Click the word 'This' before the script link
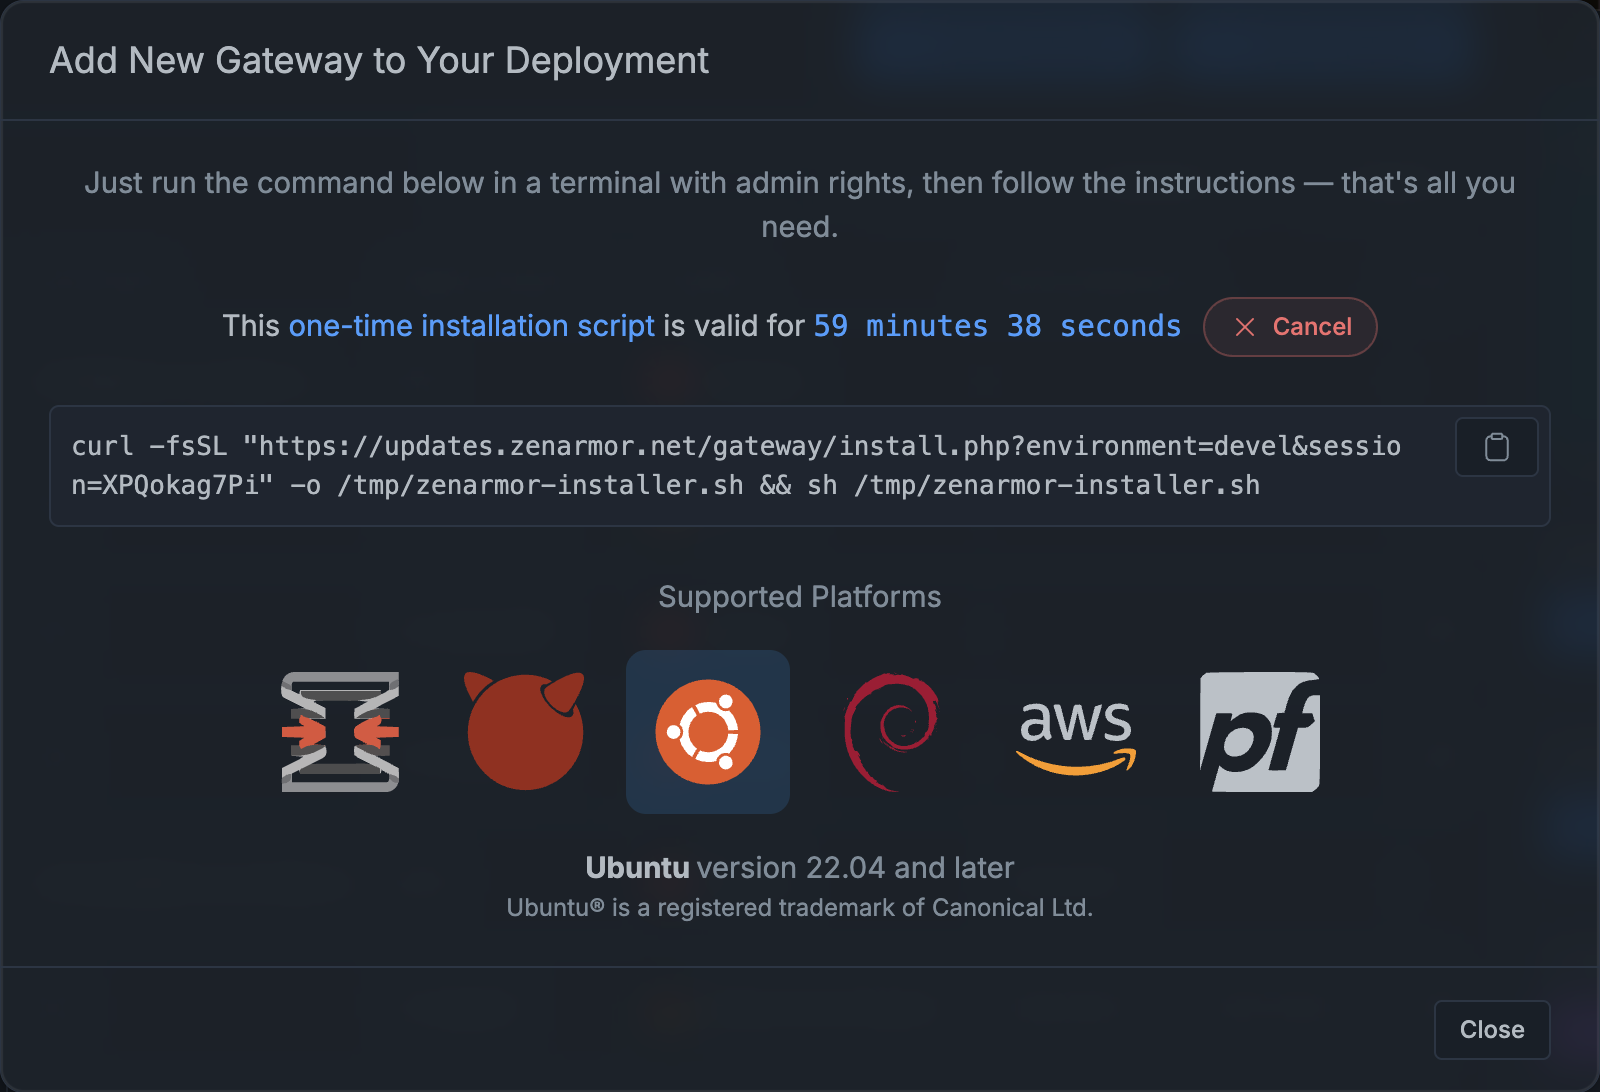This screenshot has width=1600, height=1092. [x=250, y=326]
